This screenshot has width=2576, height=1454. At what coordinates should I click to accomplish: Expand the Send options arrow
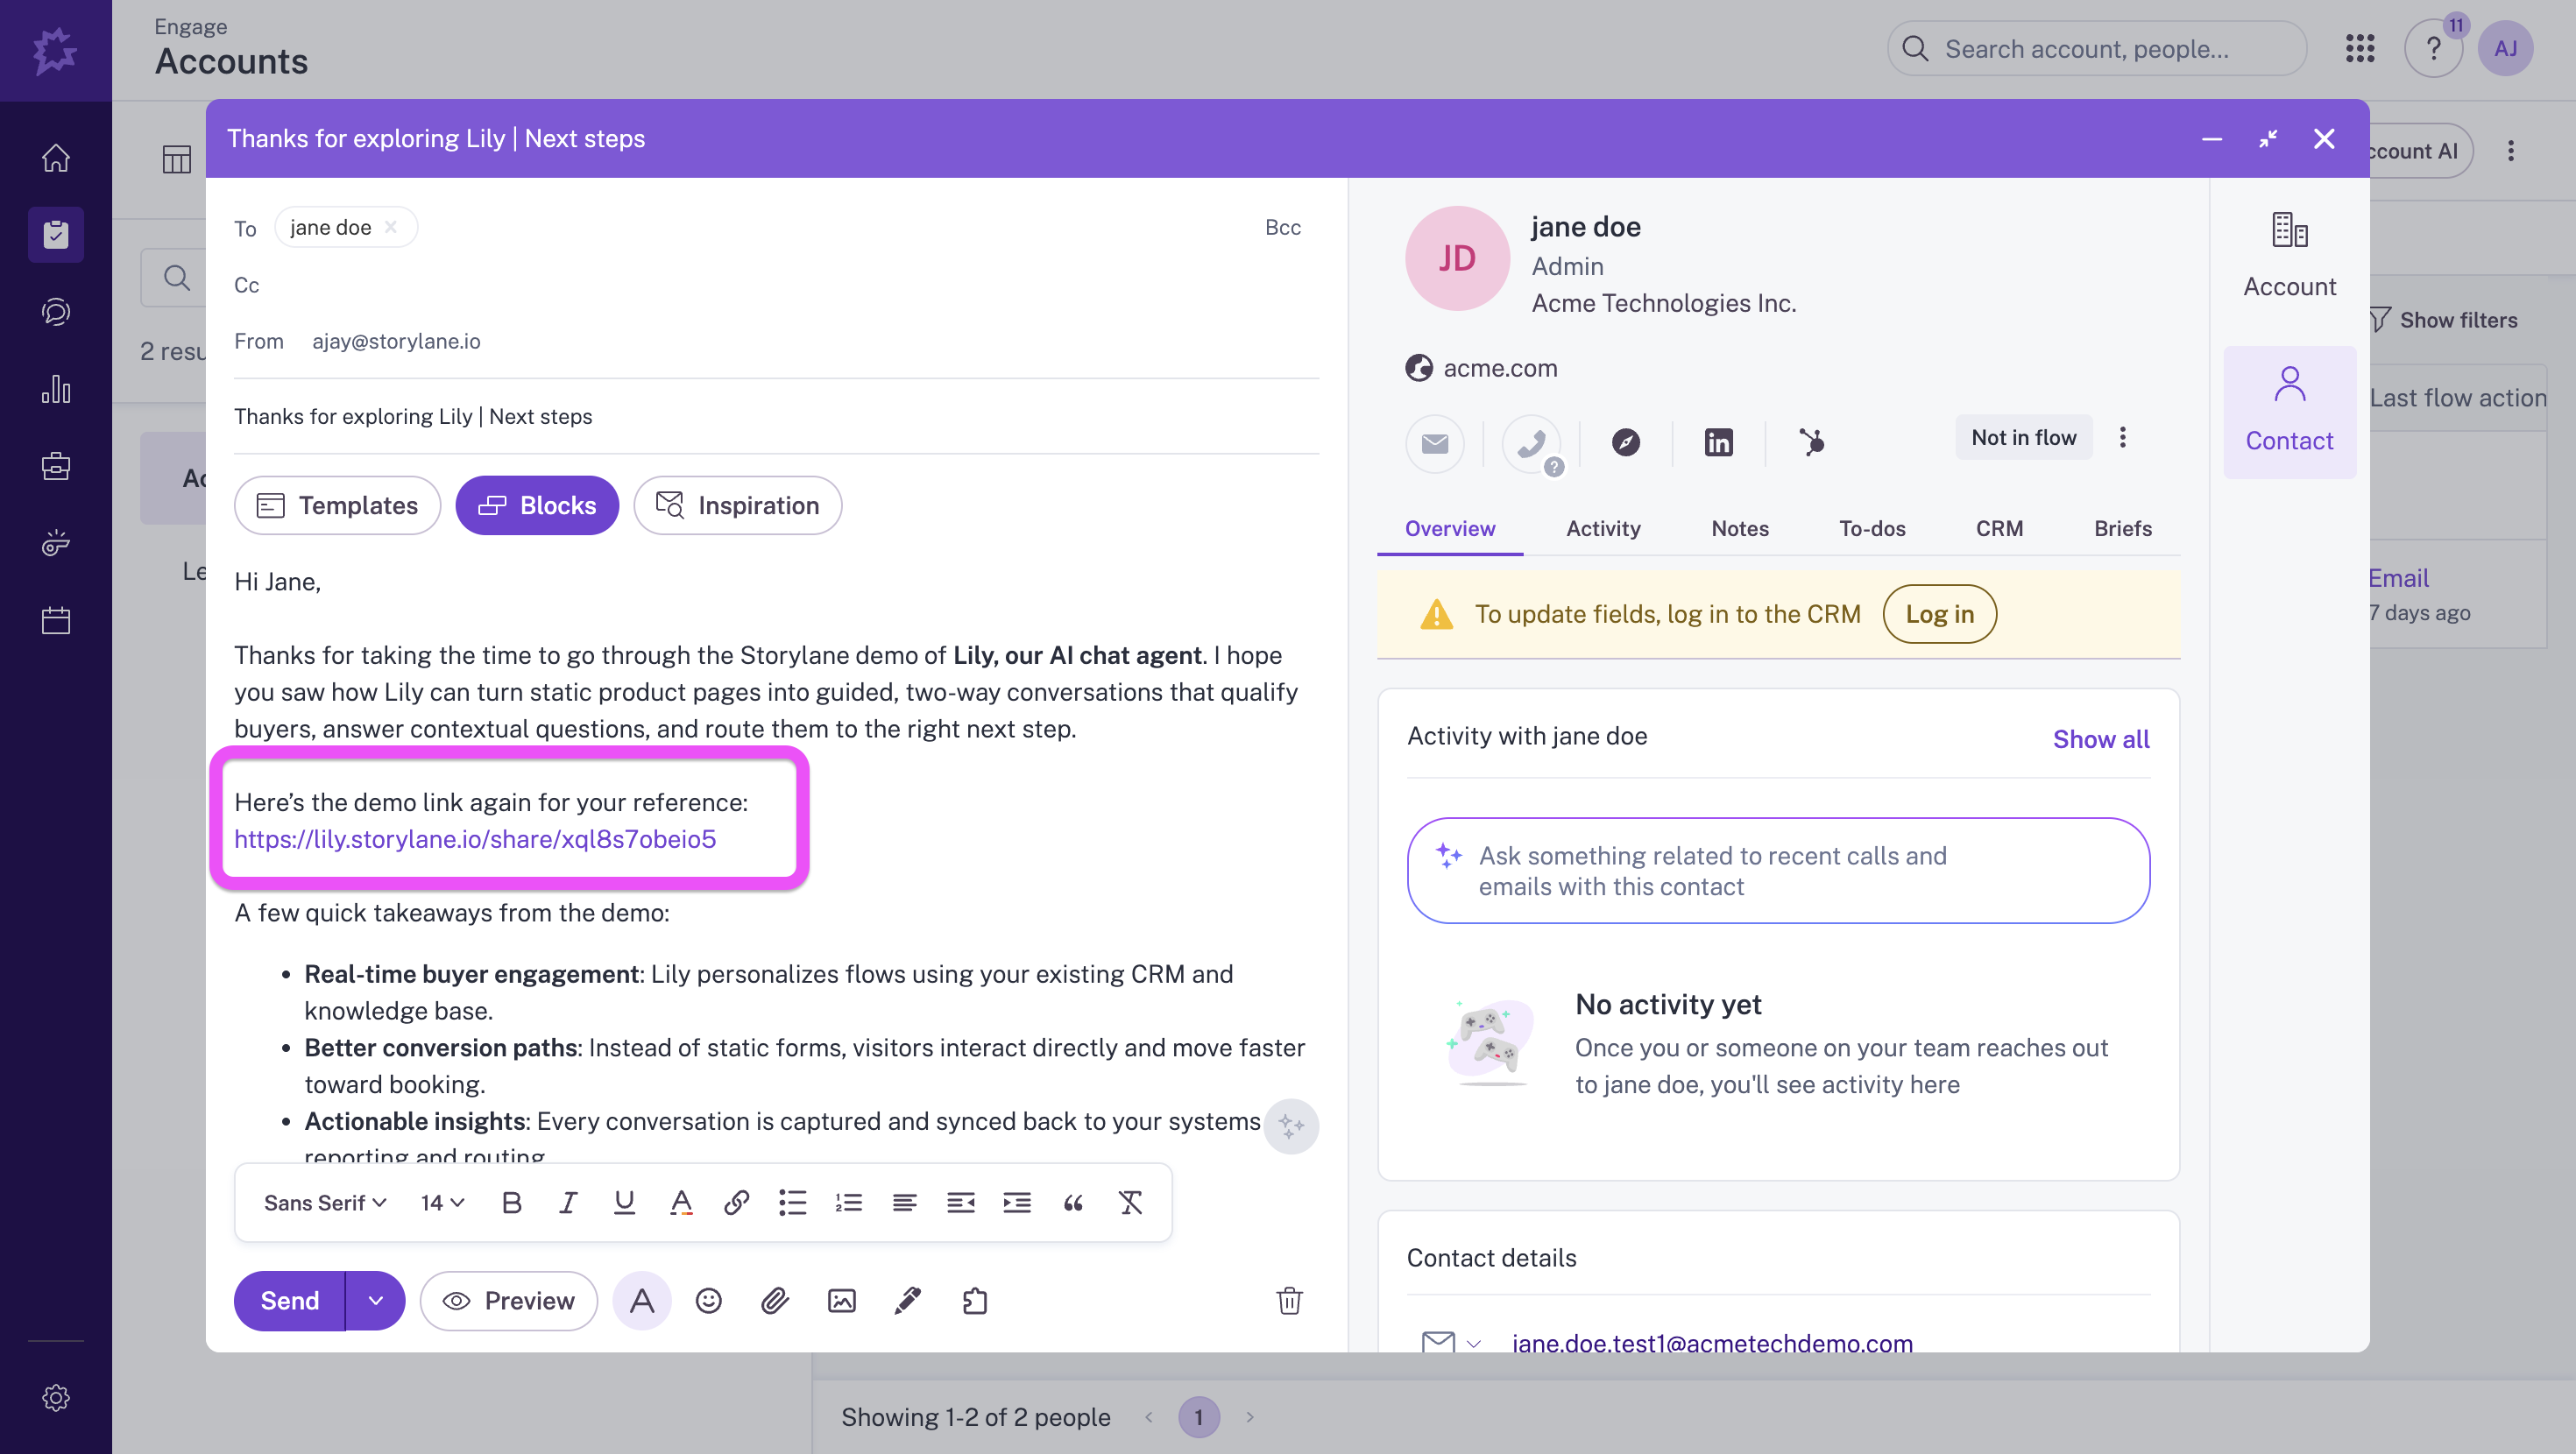click(375, 1301)
